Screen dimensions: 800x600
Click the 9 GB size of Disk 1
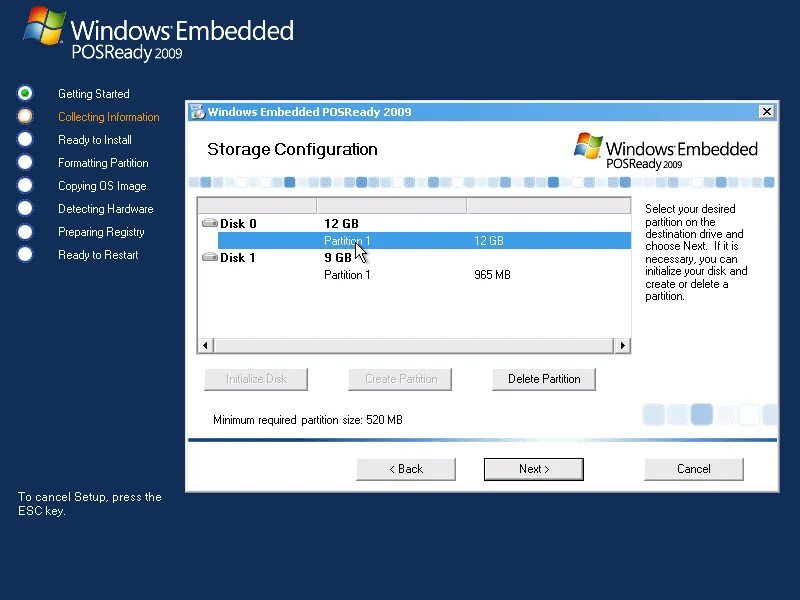point(338,258)
